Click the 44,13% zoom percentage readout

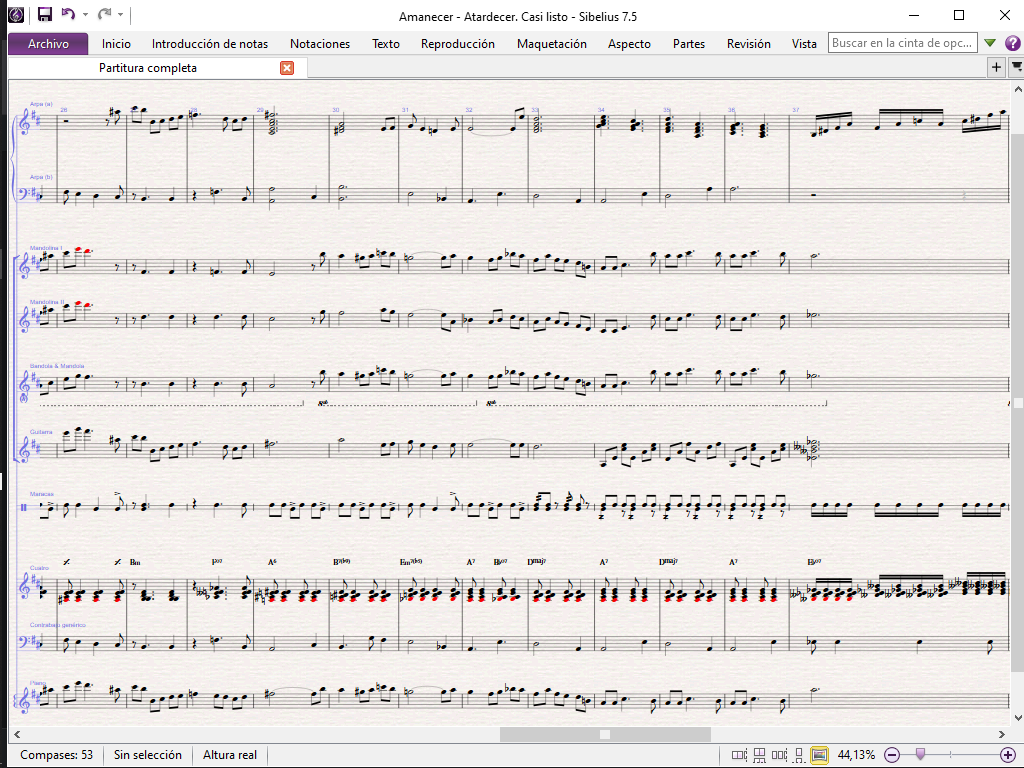click(x=856, y=755)
